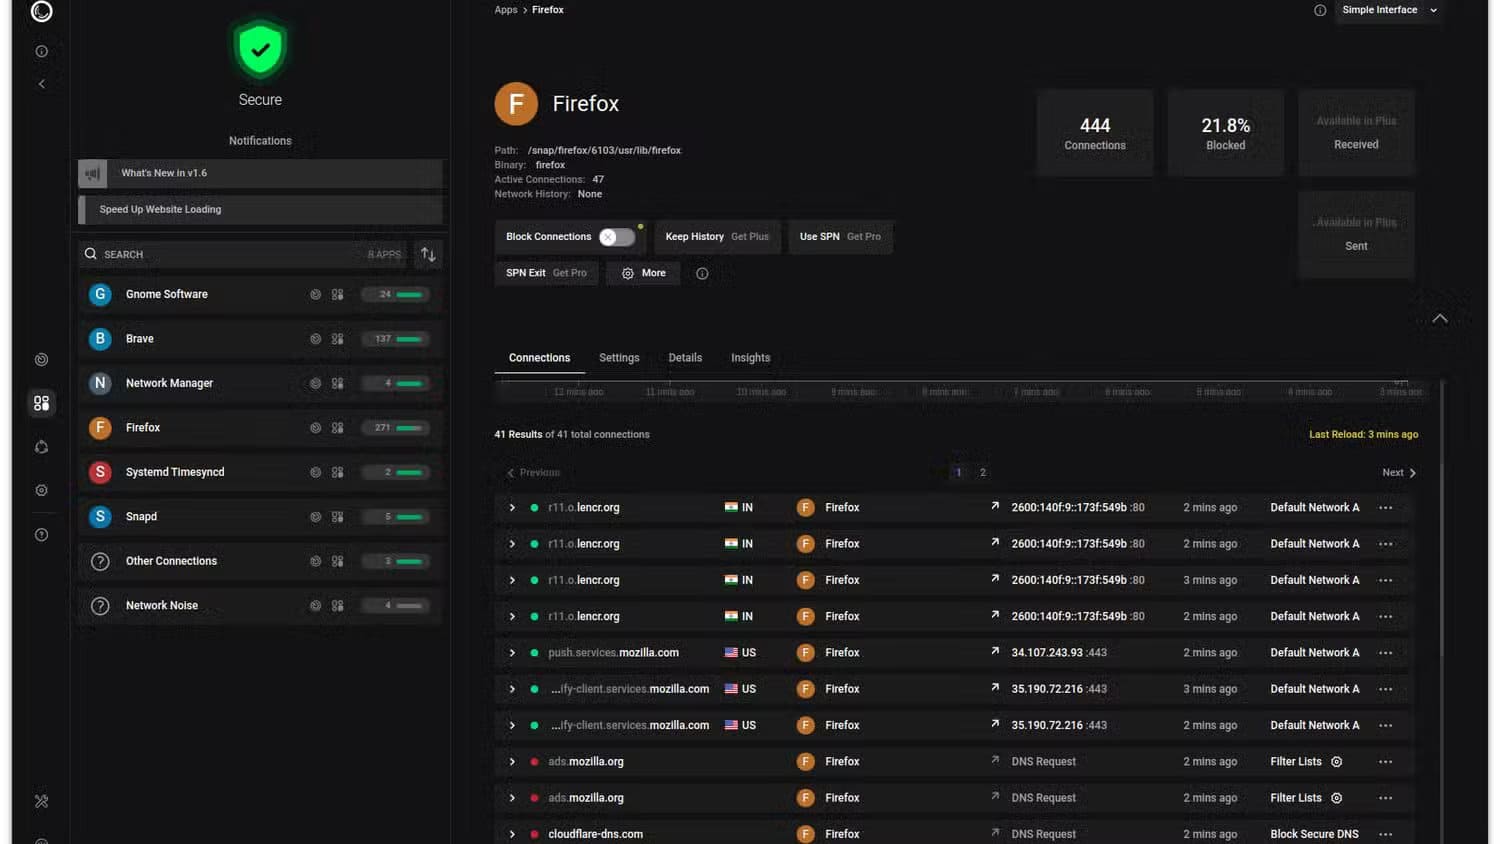Image resolution: width=1500 pixels, height=844 pixels.
Task: Toggle the Block Connections switch
Action: click(617, 237)
